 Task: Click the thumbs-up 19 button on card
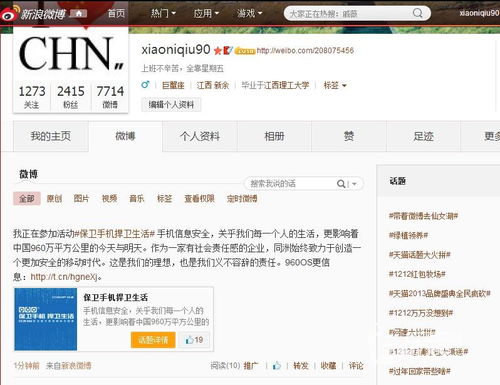pos(194,340)
